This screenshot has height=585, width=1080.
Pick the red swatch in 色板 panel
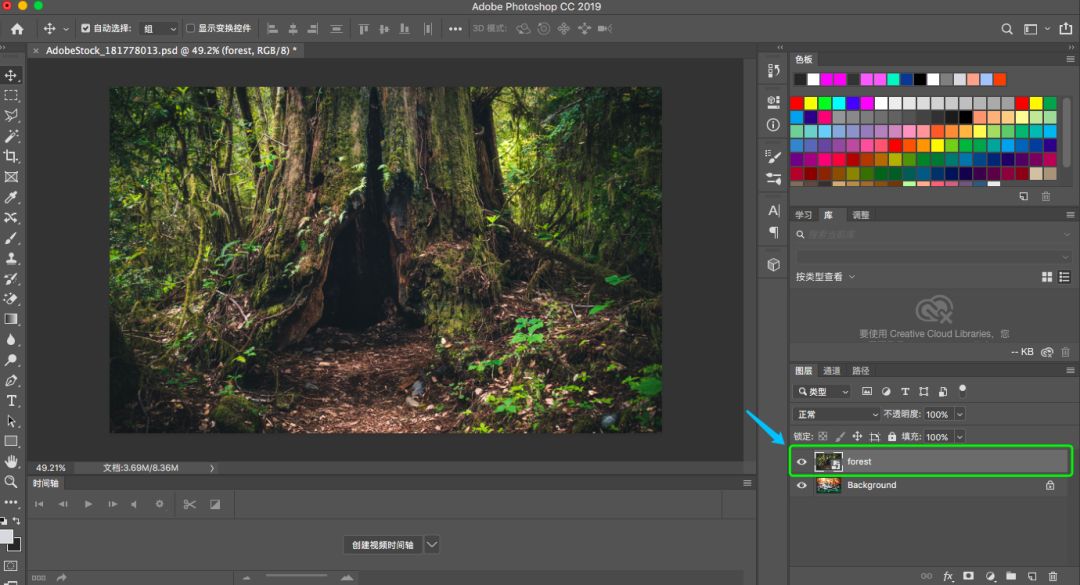(x=797, y=103)
